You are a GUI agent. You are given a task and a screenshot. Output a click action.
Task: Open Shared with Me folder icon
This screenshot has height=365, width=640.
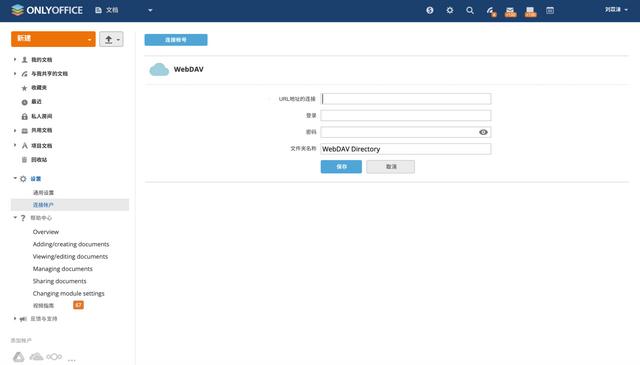point(24,74)
